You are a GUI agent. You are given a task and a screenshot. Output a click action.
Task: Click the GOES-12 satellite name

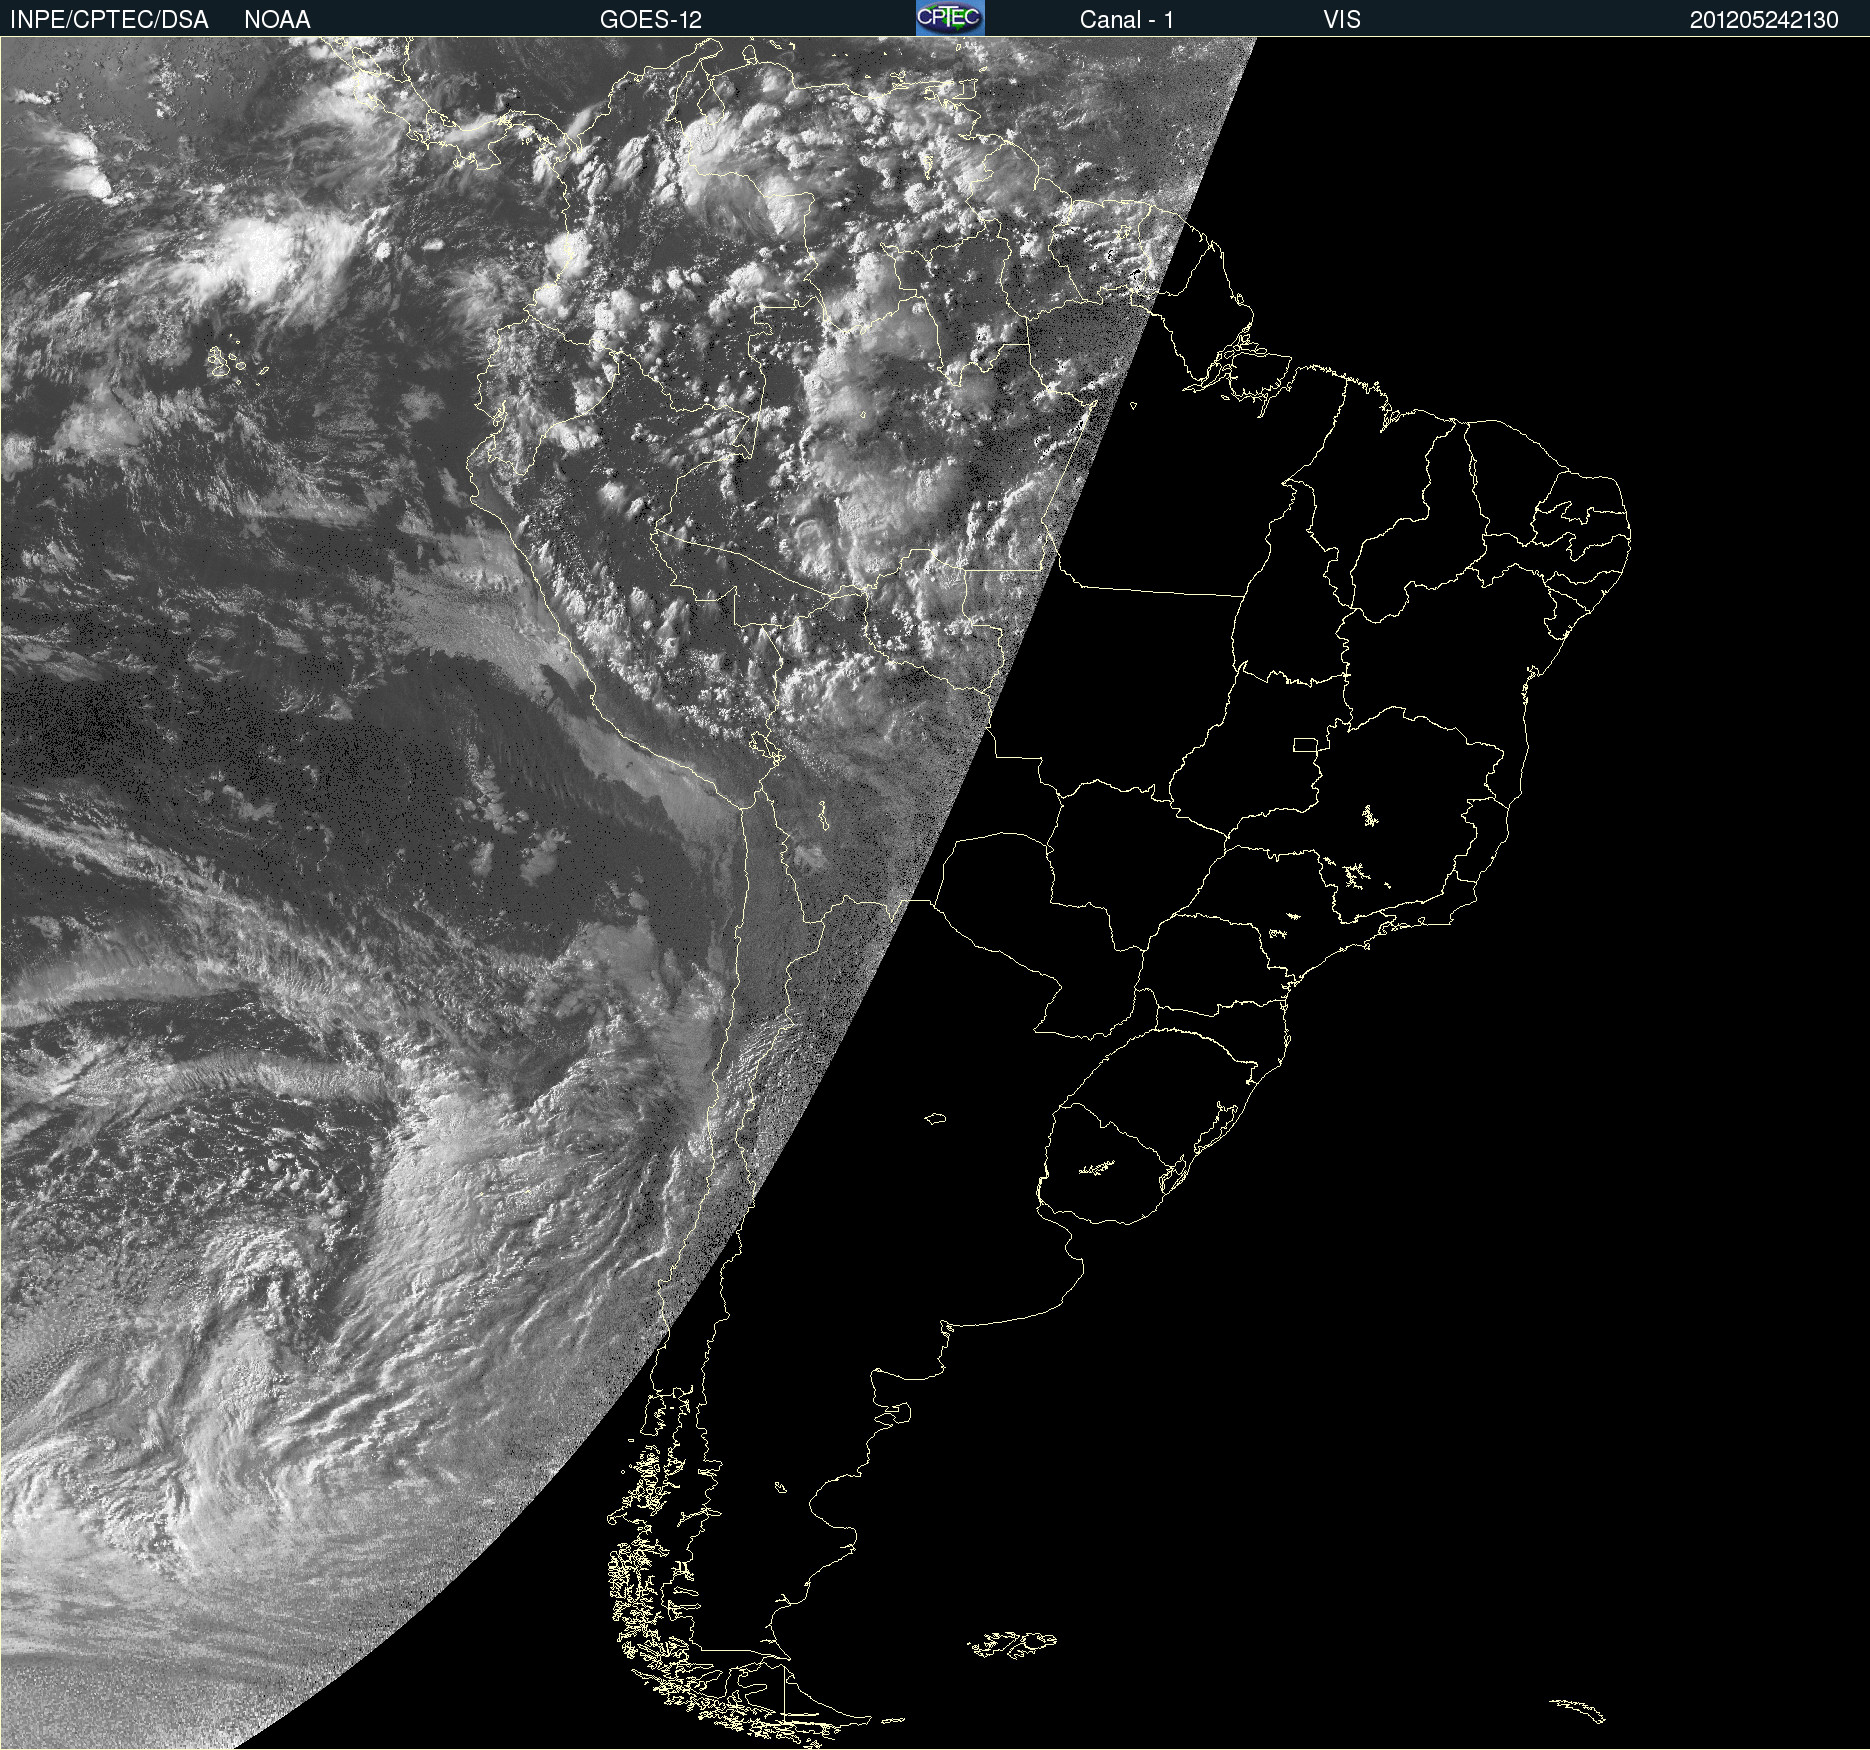[651, 20]
